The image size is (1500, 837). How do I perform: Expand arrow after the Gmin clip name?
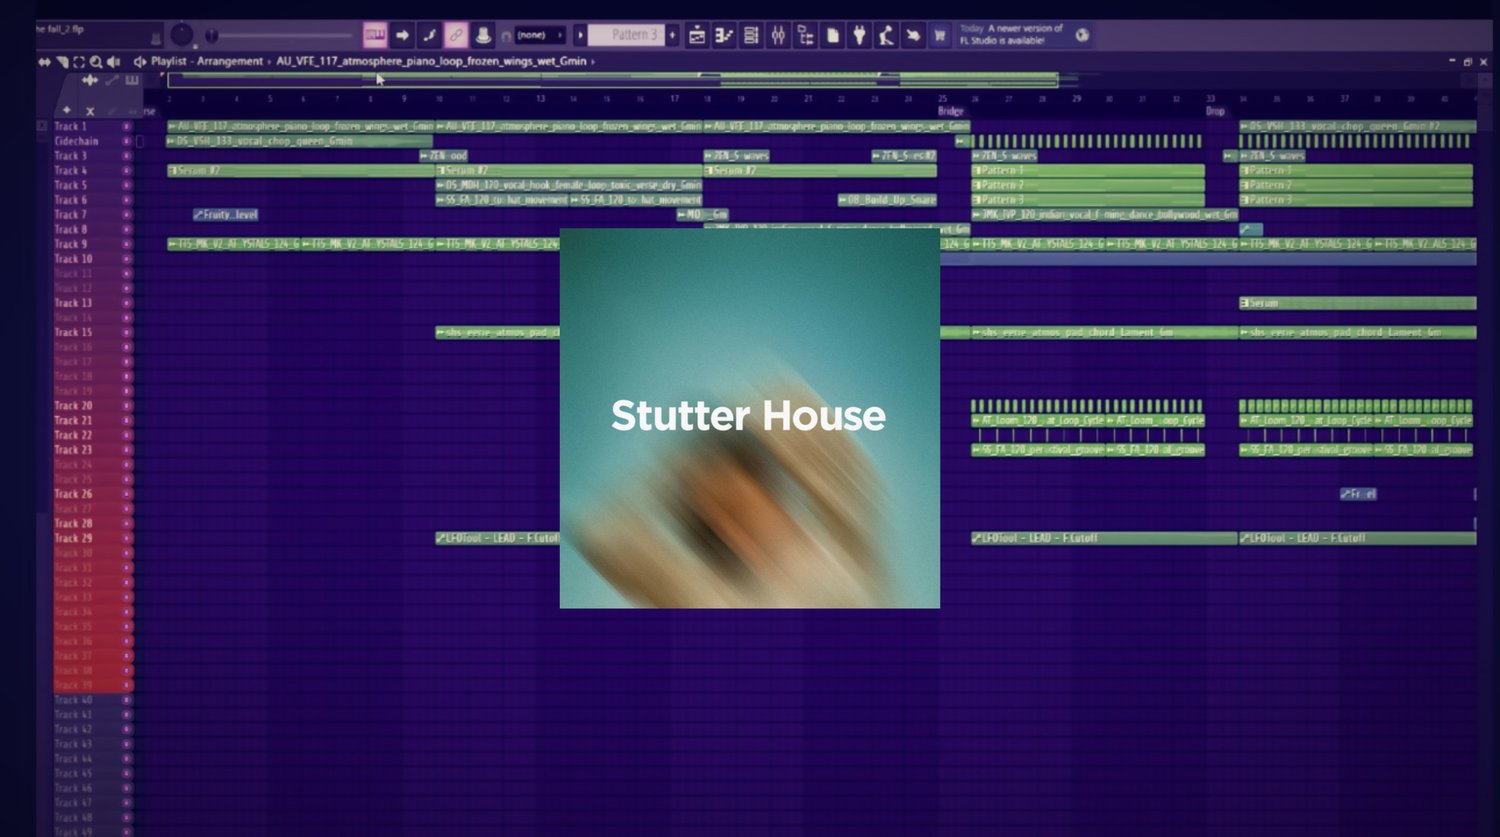[593, 61]
